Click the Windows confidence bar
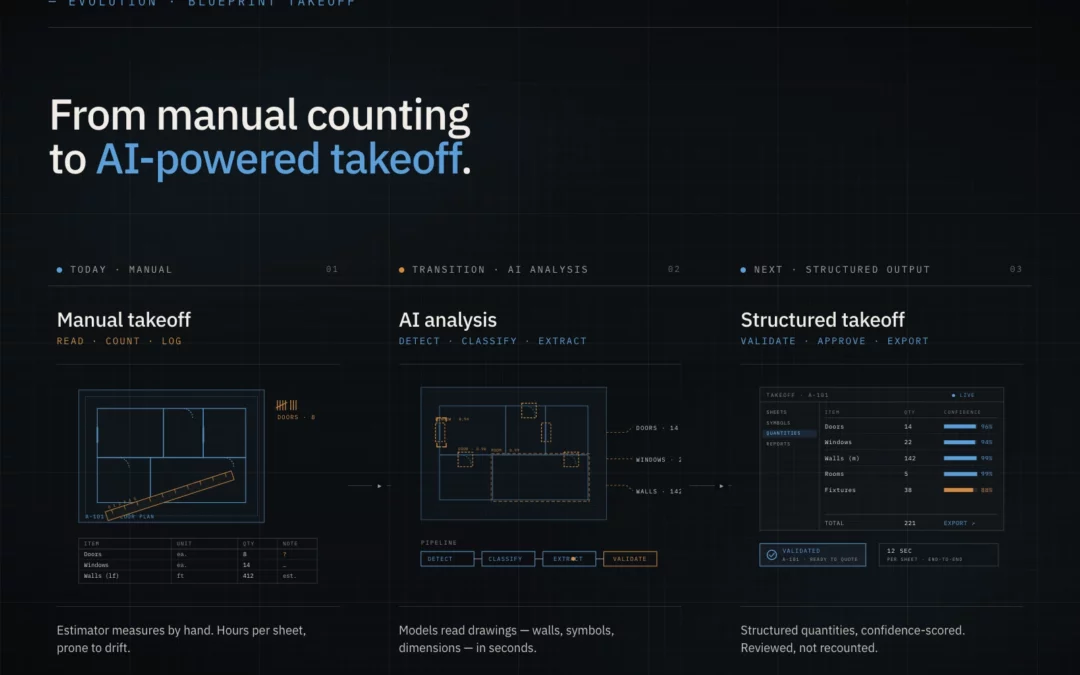 pos(959,442)
